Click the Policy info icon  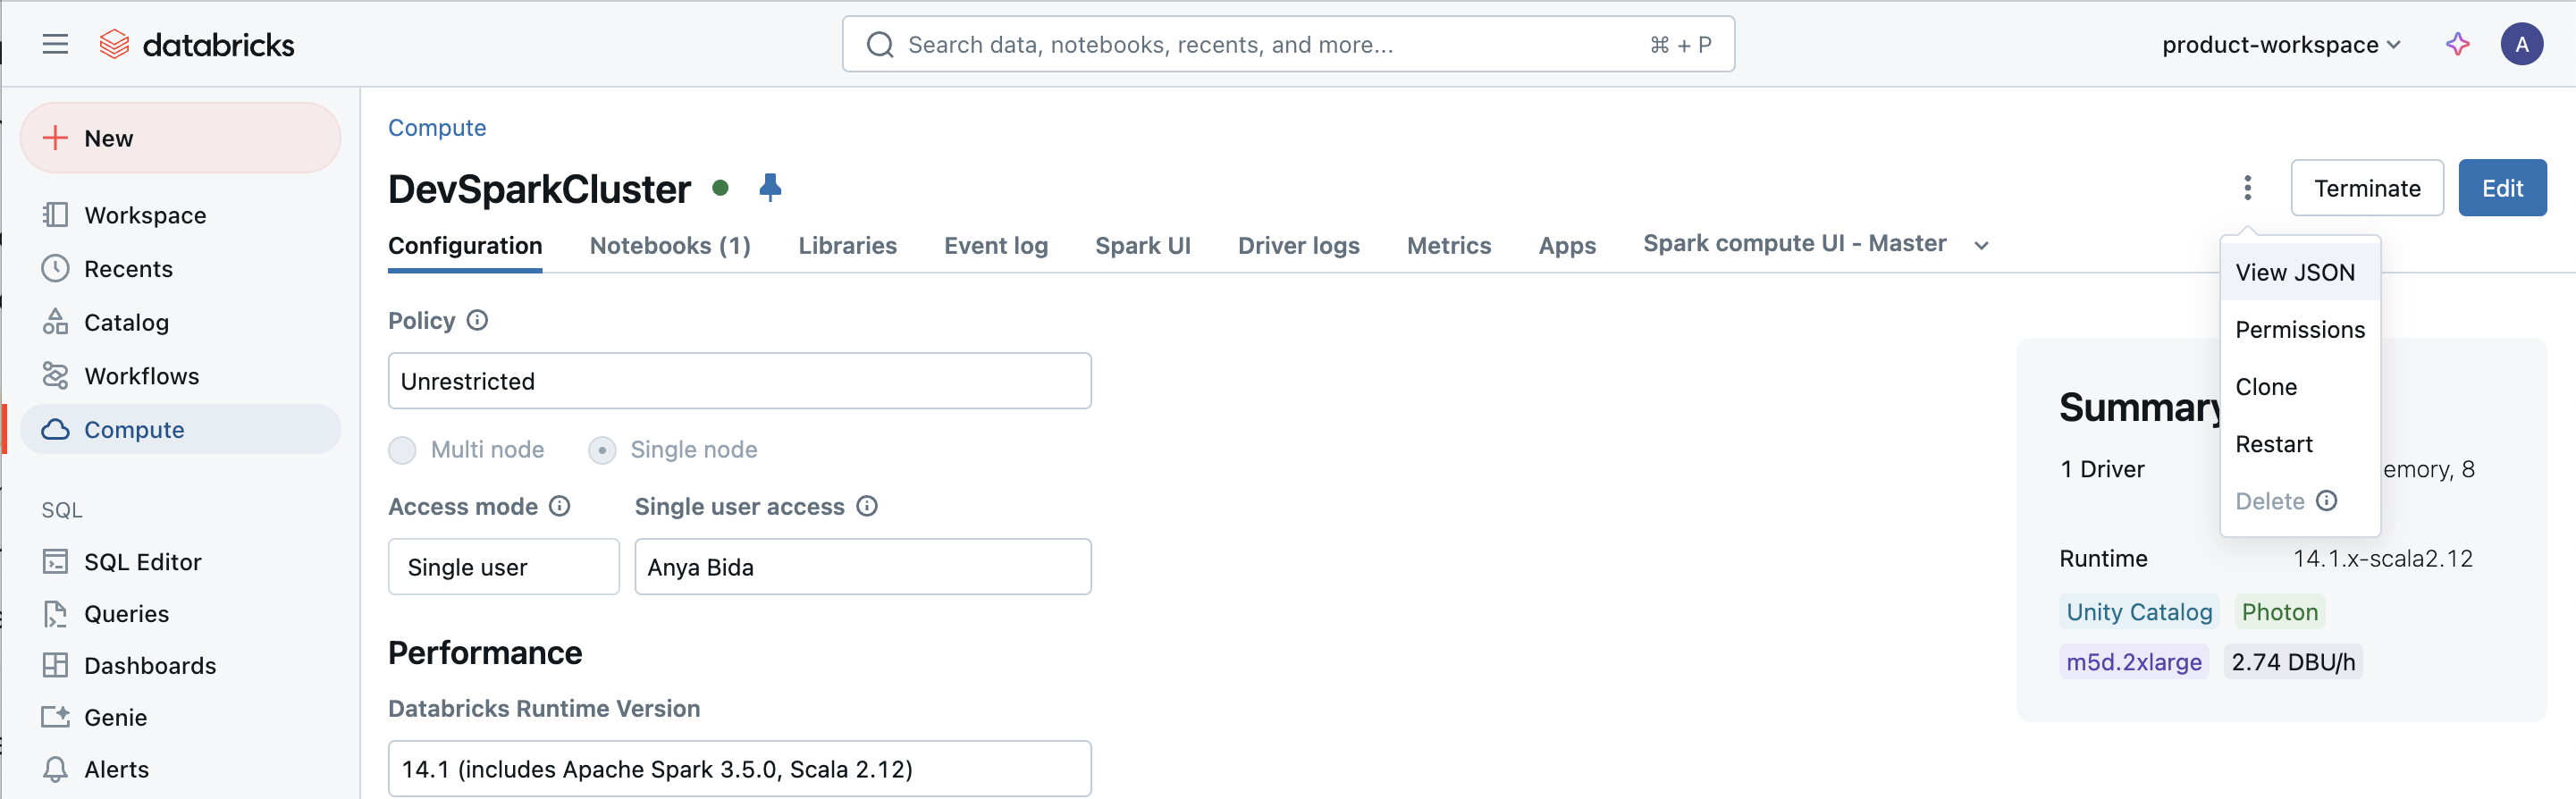(x=478, y=320)
